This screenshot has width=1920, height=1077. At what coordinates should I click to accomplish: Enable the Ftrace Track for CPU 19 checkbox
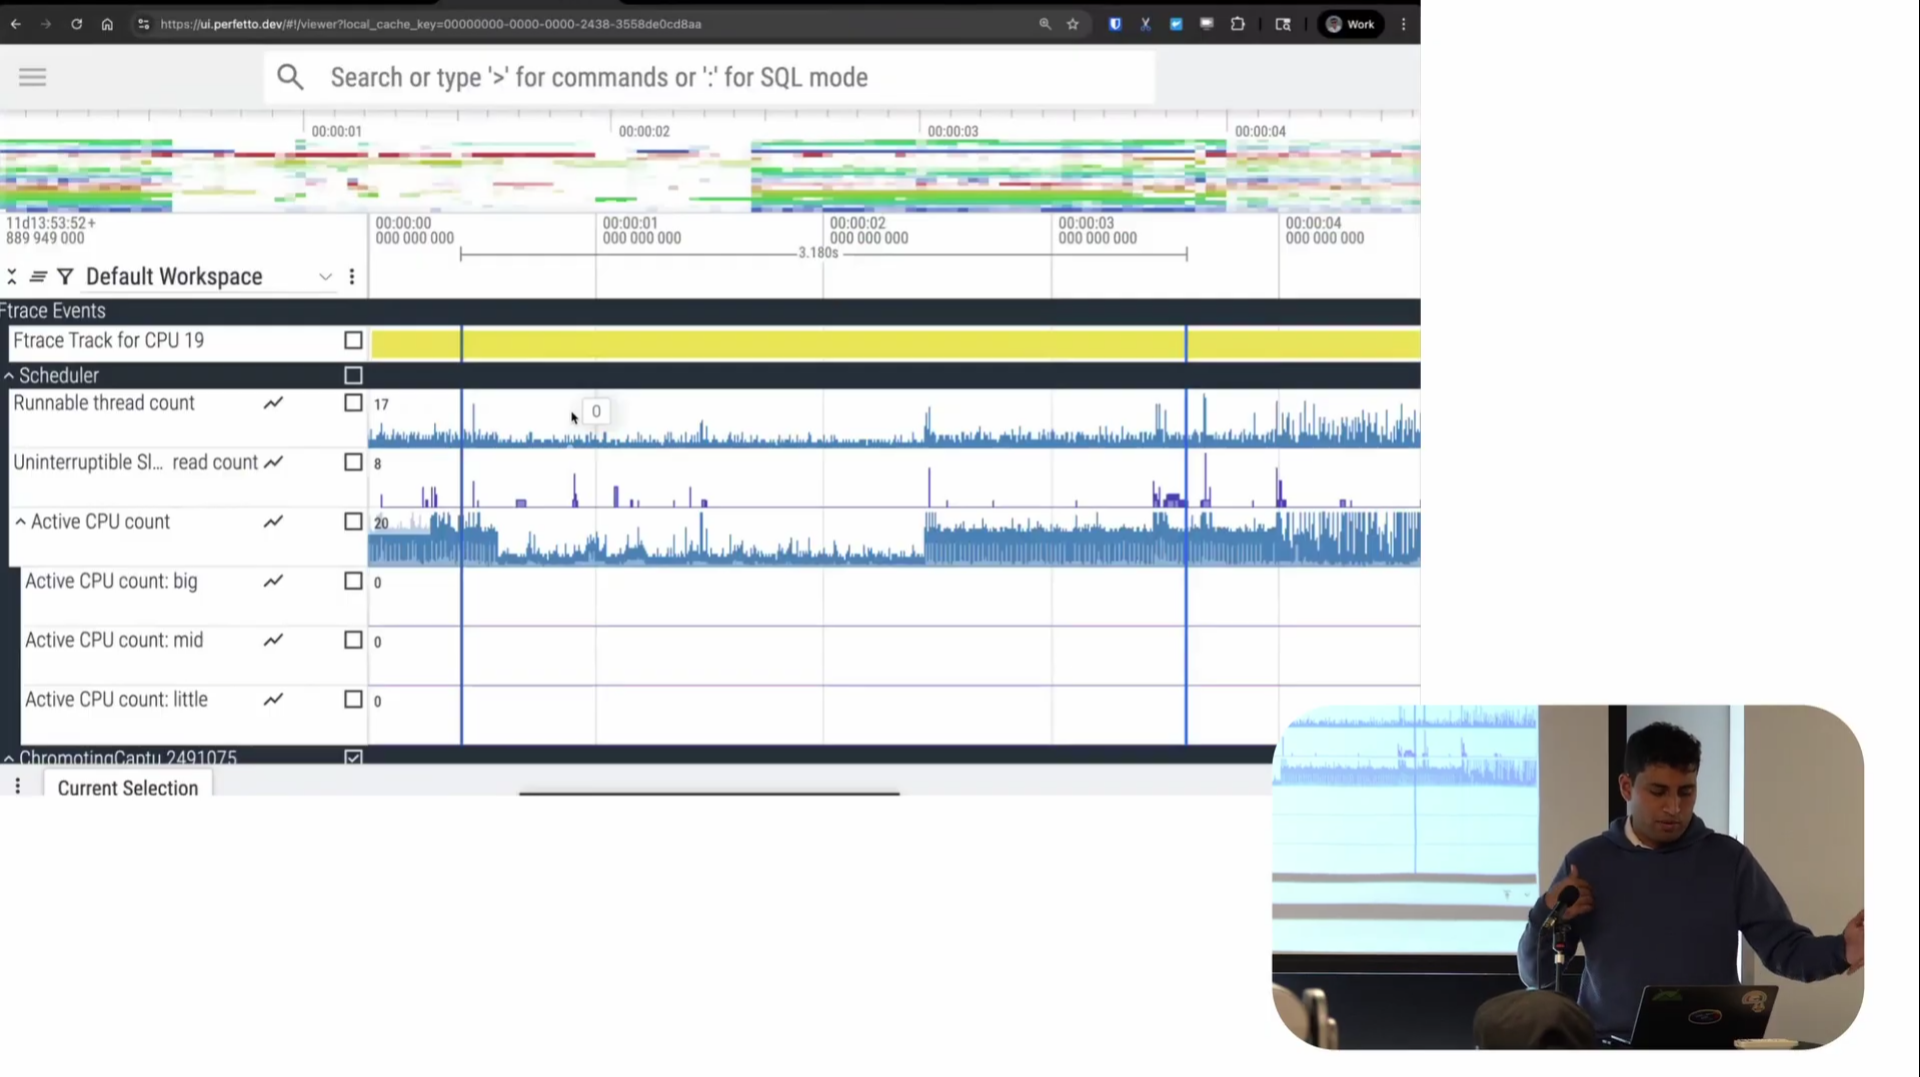pyautogui.click(x=353, y=340)
